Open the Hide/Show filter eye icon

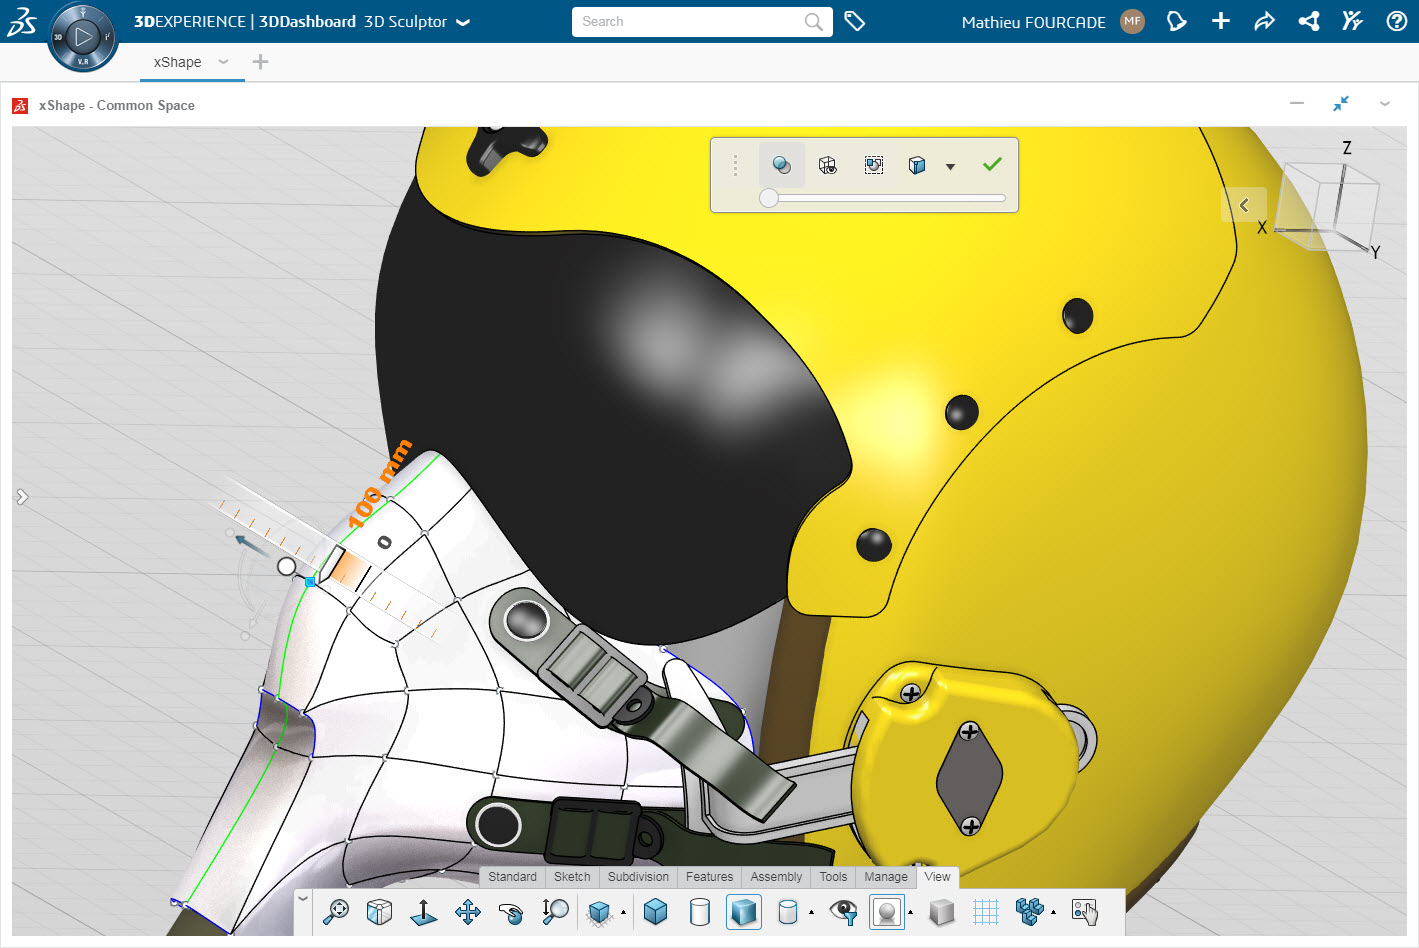(x=843, y=912)
